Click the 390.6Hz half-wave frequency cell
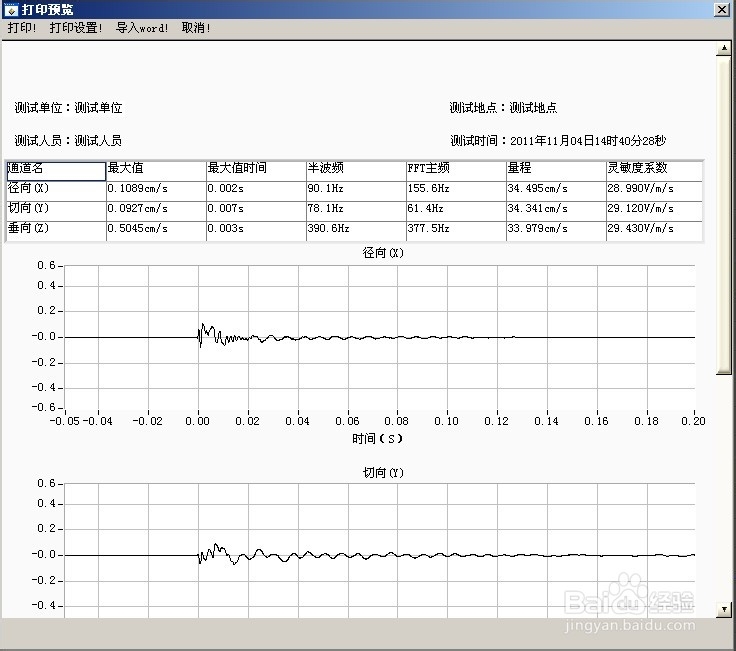Image resolution: width=736 pixels, height=651 pixels. pos(356,231)
